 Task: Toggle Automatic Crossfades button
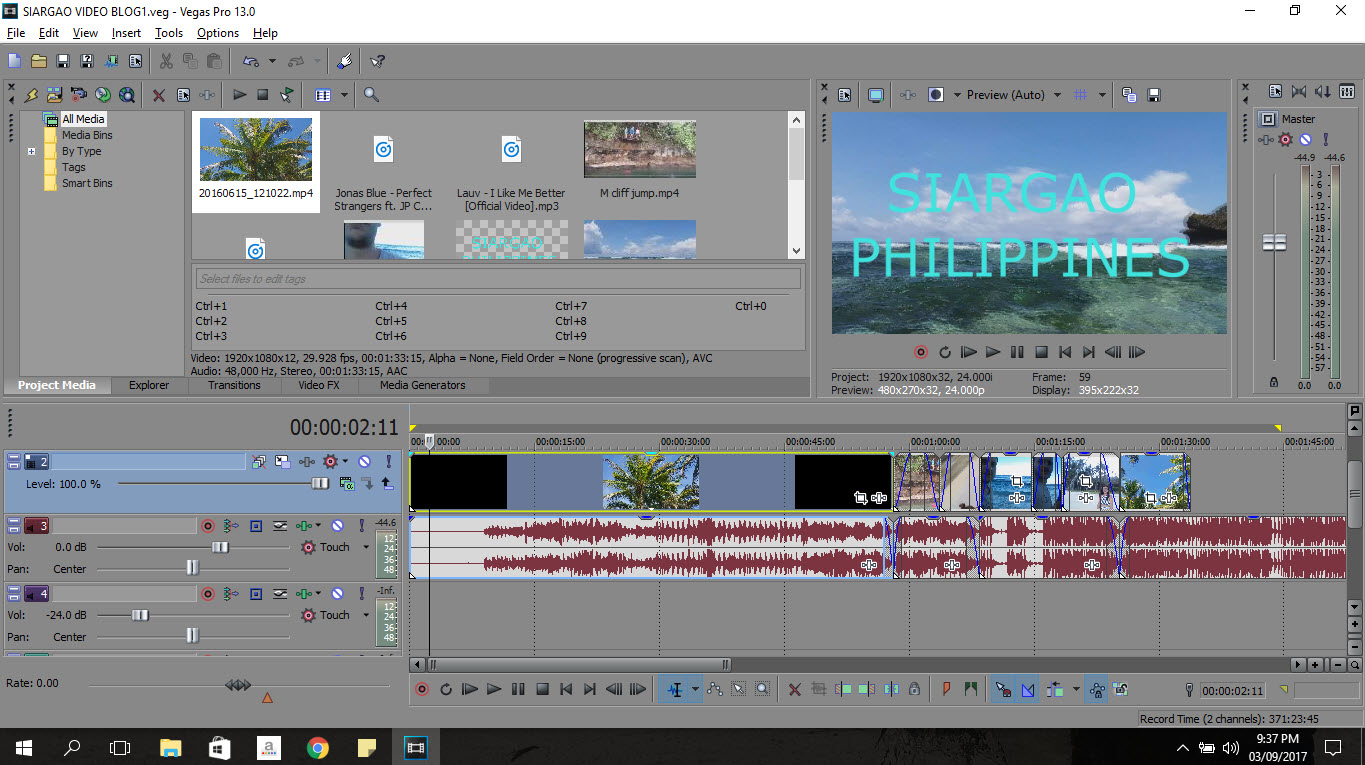click(1027, 689)
